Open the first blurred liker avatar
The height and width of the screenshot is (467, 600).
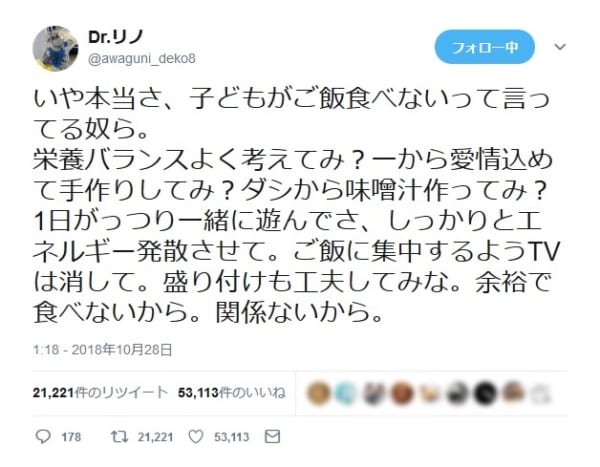pyautogui.click(x=318, y=393)
